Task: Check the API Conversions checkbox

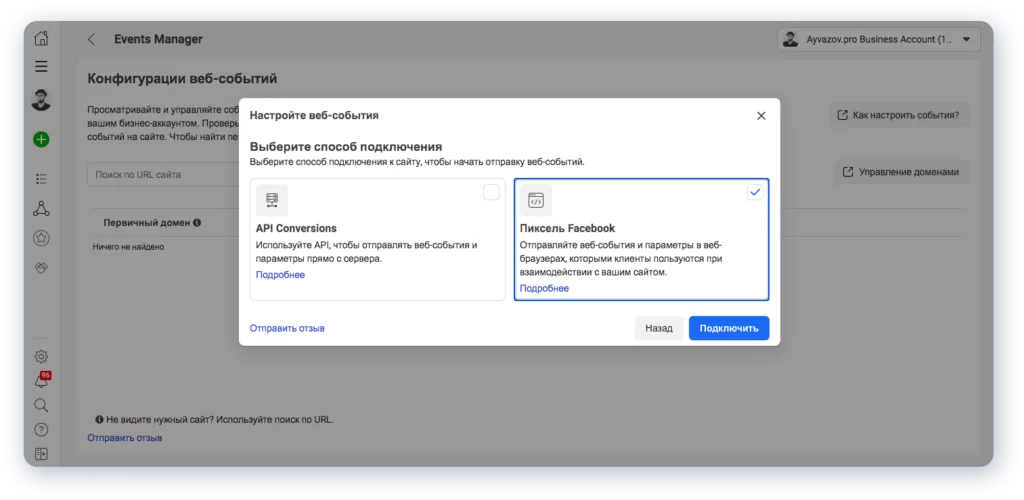Action: coord(491,192)
